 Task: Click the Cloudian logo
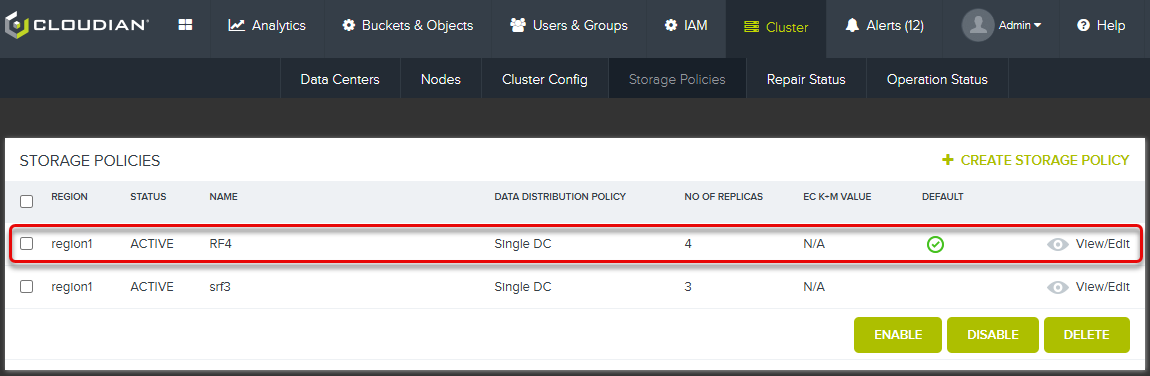click(77, 26)
